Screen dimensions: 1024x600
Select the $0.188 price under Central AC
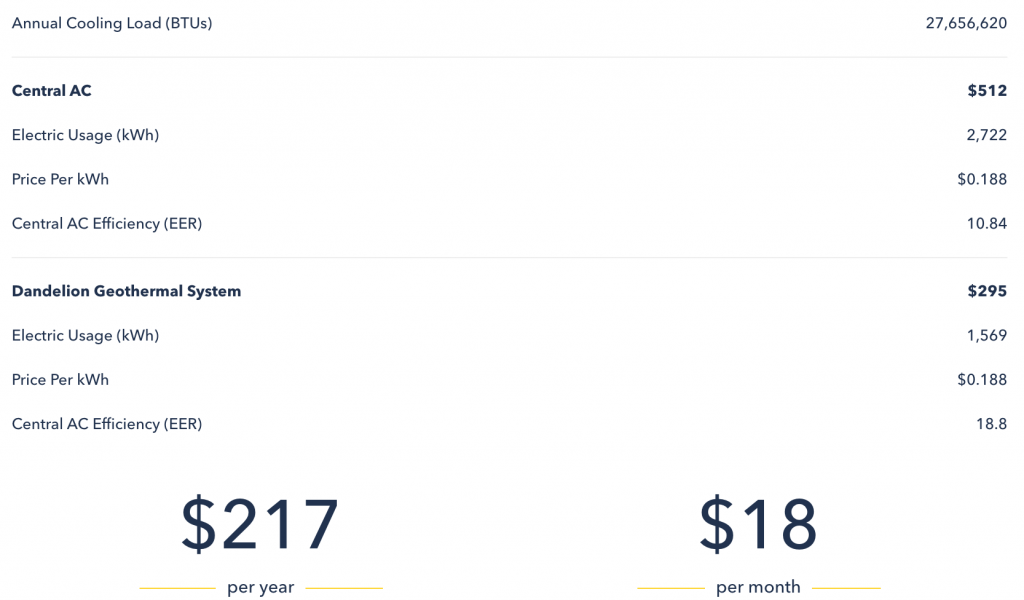982,180
